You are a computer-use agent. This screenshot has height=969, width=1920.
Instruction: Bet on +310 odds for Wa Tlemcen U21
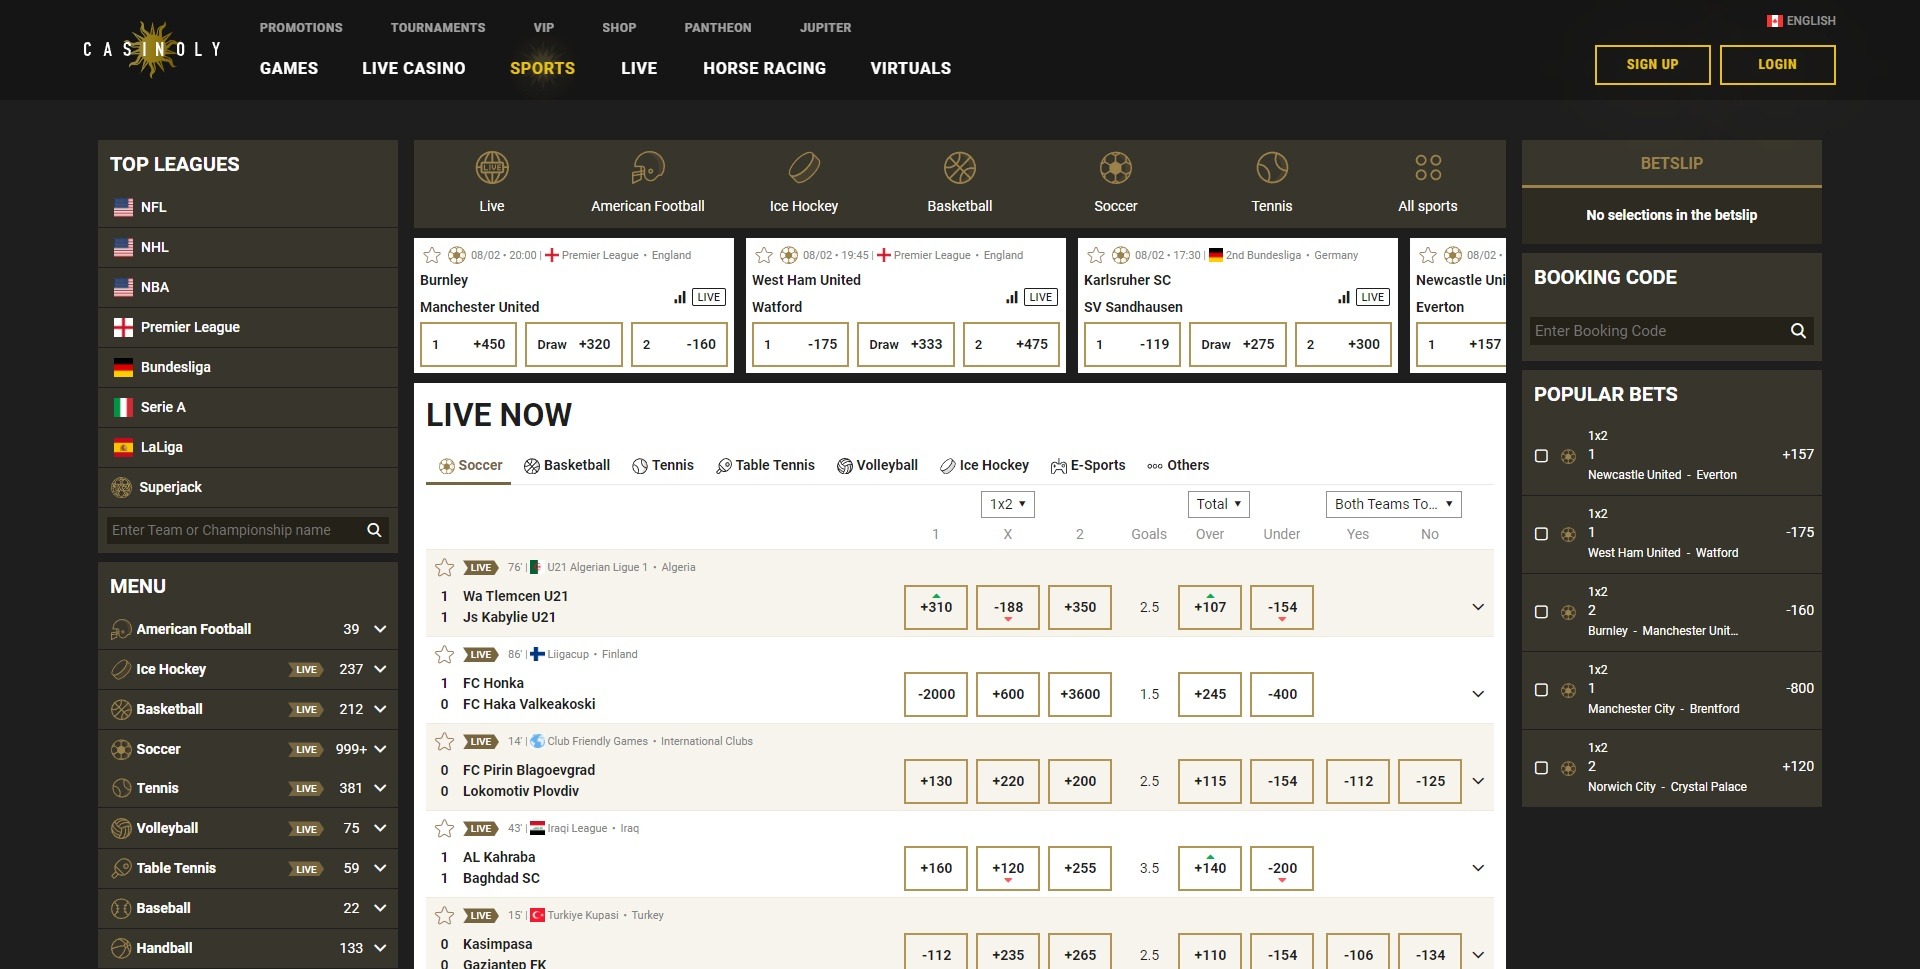(935, 607)
